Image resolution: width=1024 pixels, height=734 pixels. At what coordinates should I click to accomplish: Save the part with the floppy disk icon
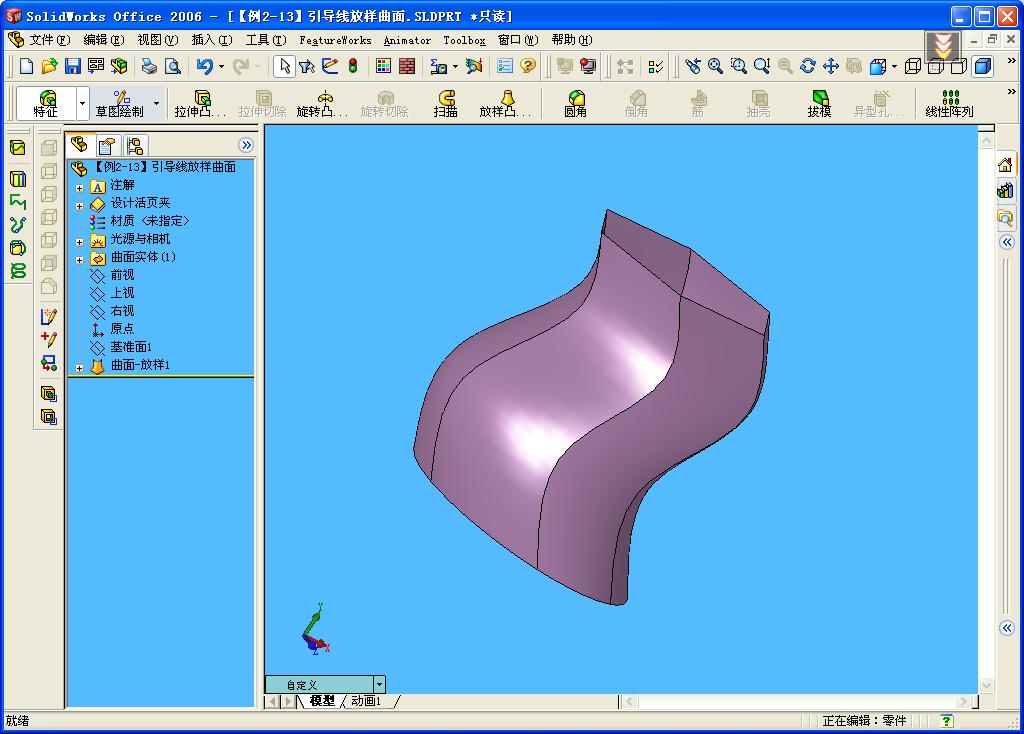pos(72,66)
